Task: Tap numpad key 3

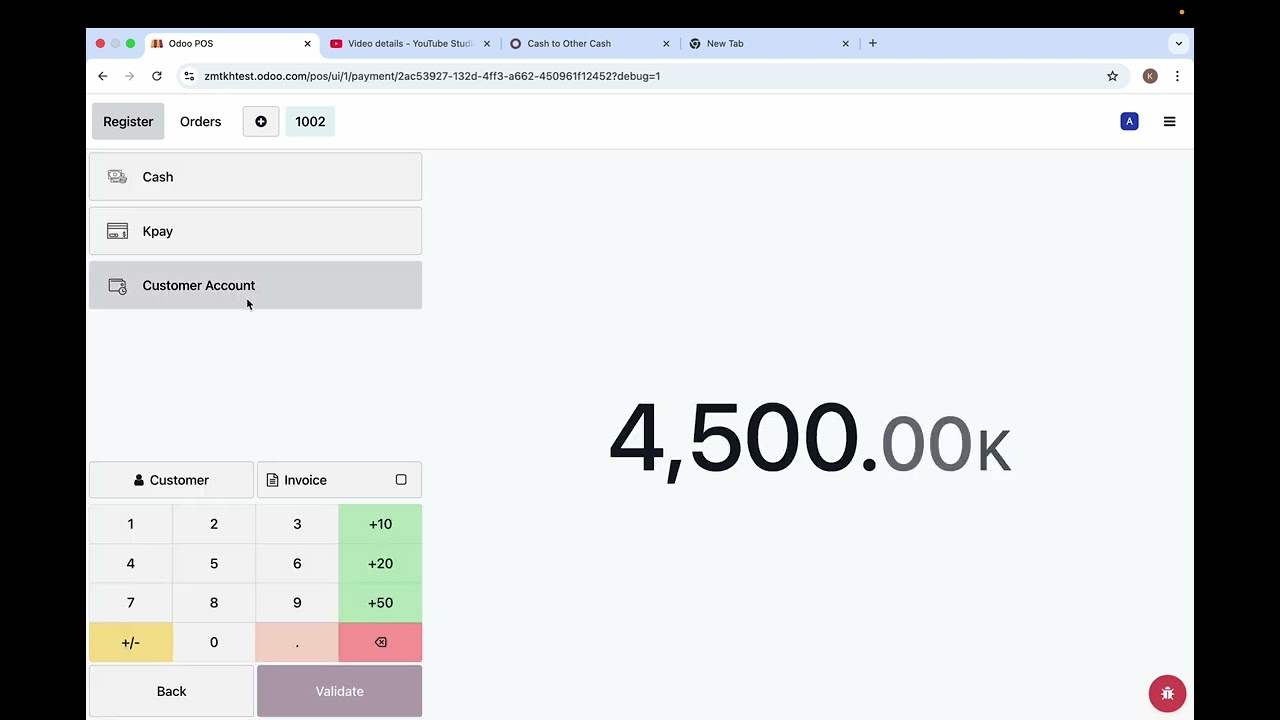Action: (x=297, y=524)
